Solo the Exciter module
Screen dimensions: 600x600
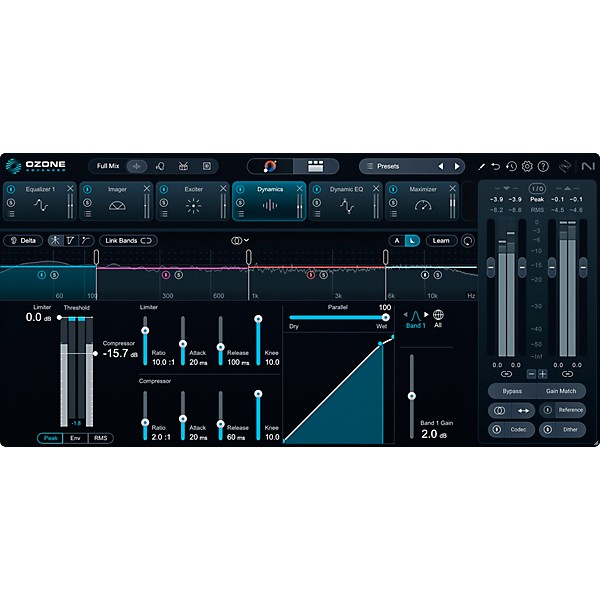click(164, 203)
